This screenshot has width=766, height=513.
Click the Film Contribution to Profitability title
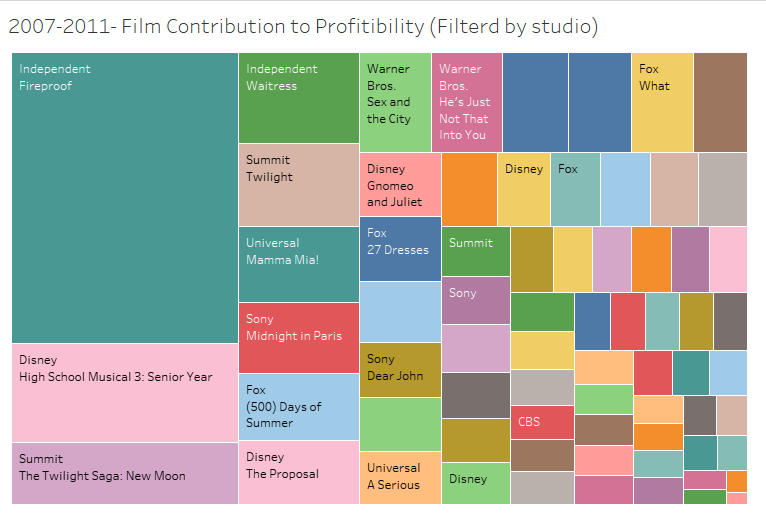coord(303,27)
